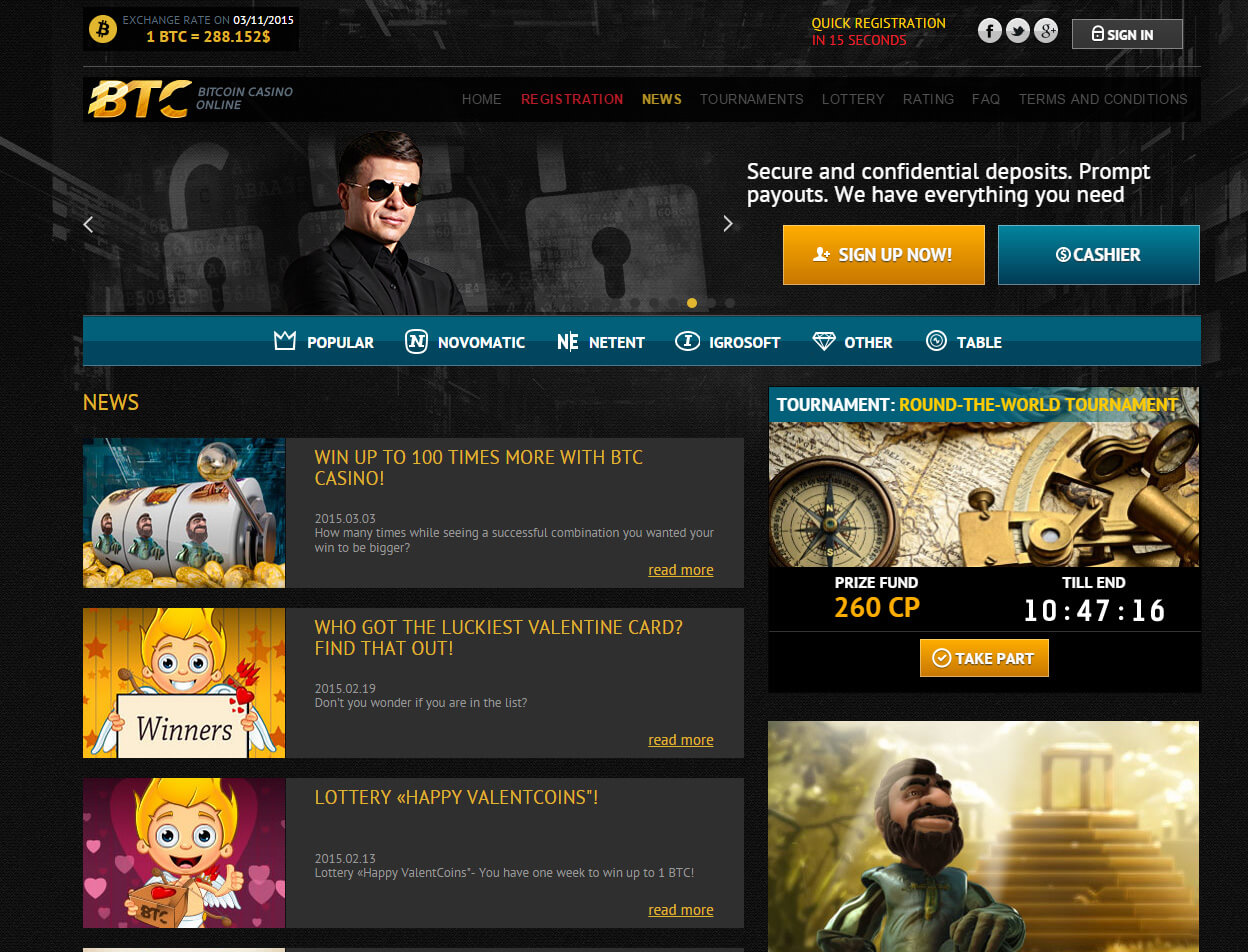Open the Lottery page
Screen dimensions: 1248x952
853,99
